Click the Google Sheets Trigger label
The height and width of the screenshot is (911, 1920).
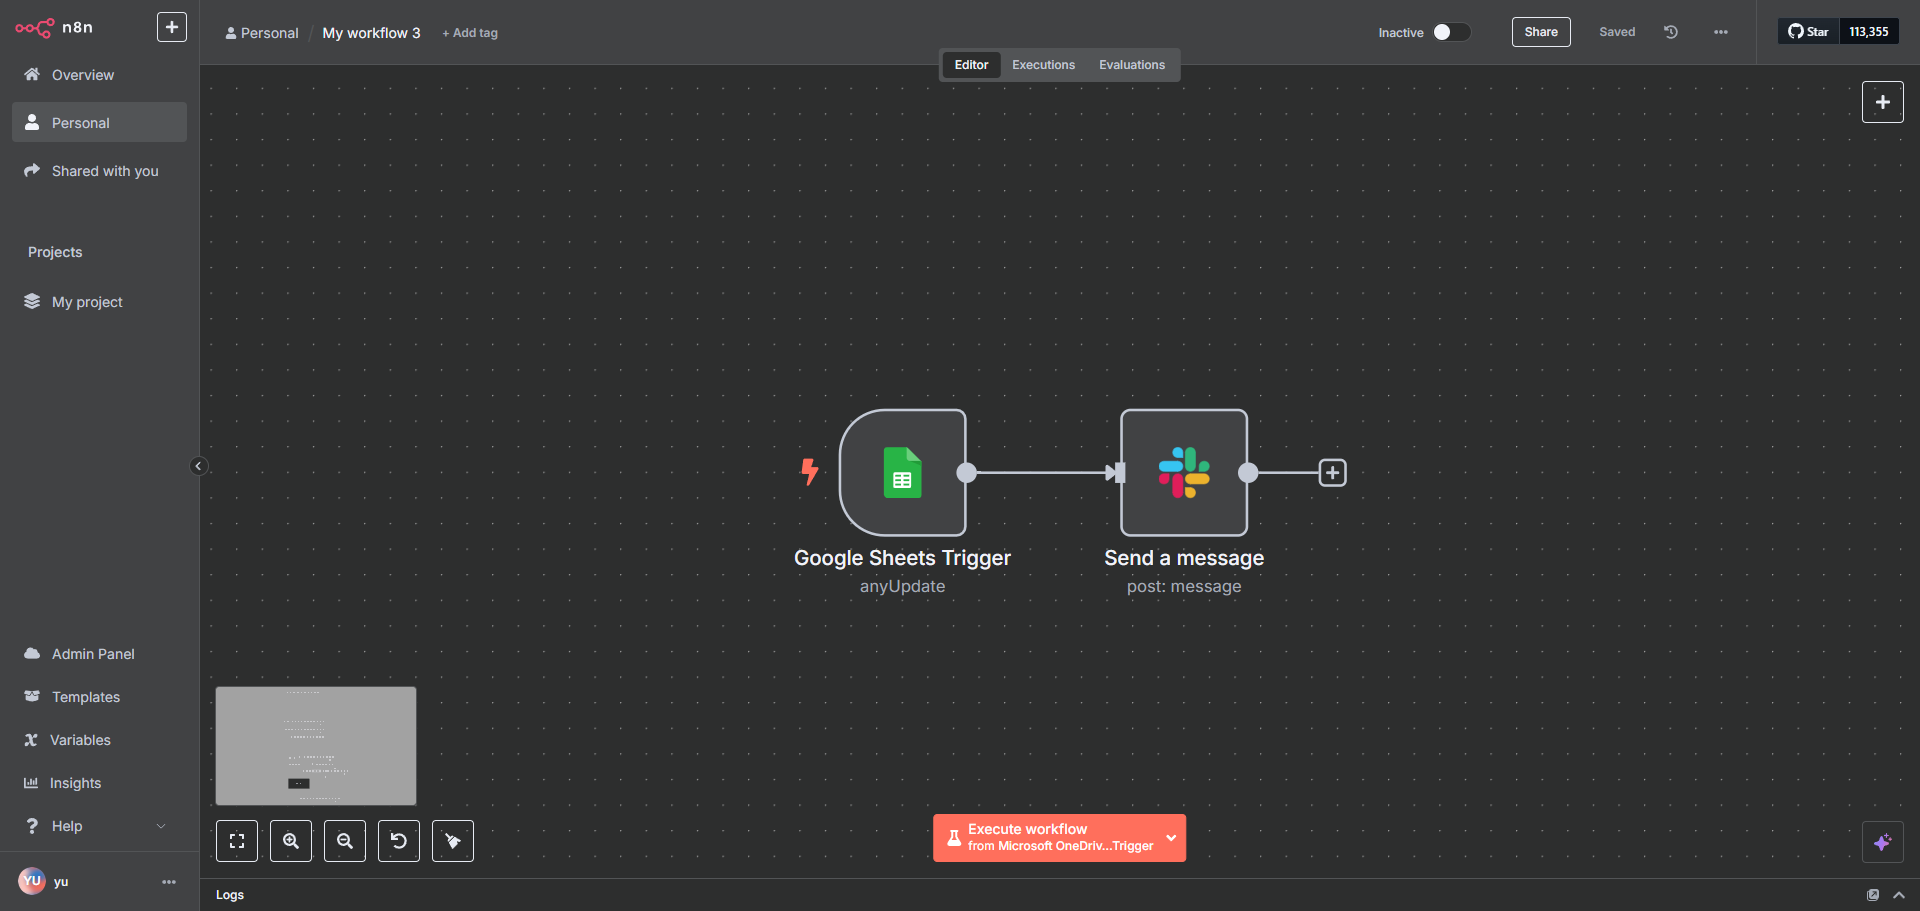pyautogui.click(x=902, y=558)
